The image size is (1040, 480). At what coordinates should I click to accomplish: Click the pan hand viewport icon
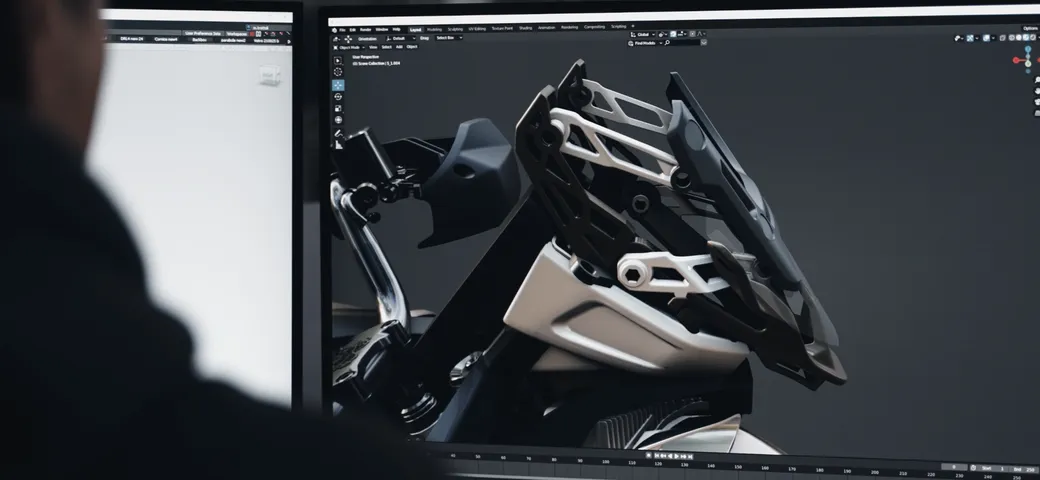[1037, 90]
